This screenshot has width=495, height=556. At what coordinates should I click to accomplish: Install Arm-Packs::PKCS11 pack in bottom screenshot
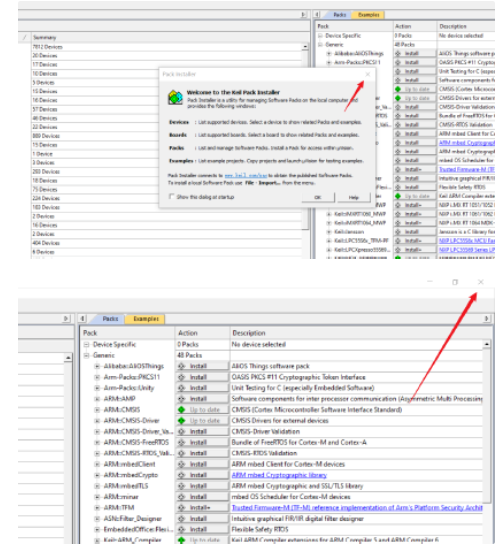(202, 377)
